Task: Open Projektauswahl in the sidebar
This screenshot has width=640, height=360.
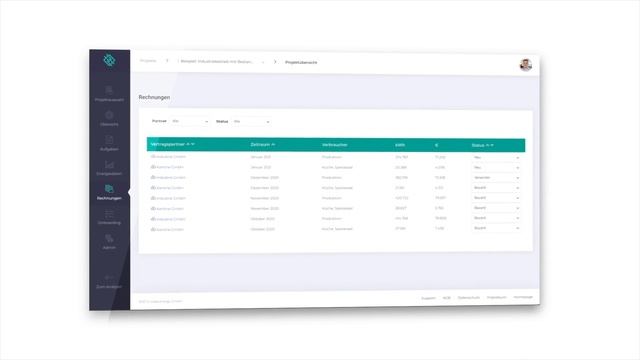Action: (x=109, y=94)
